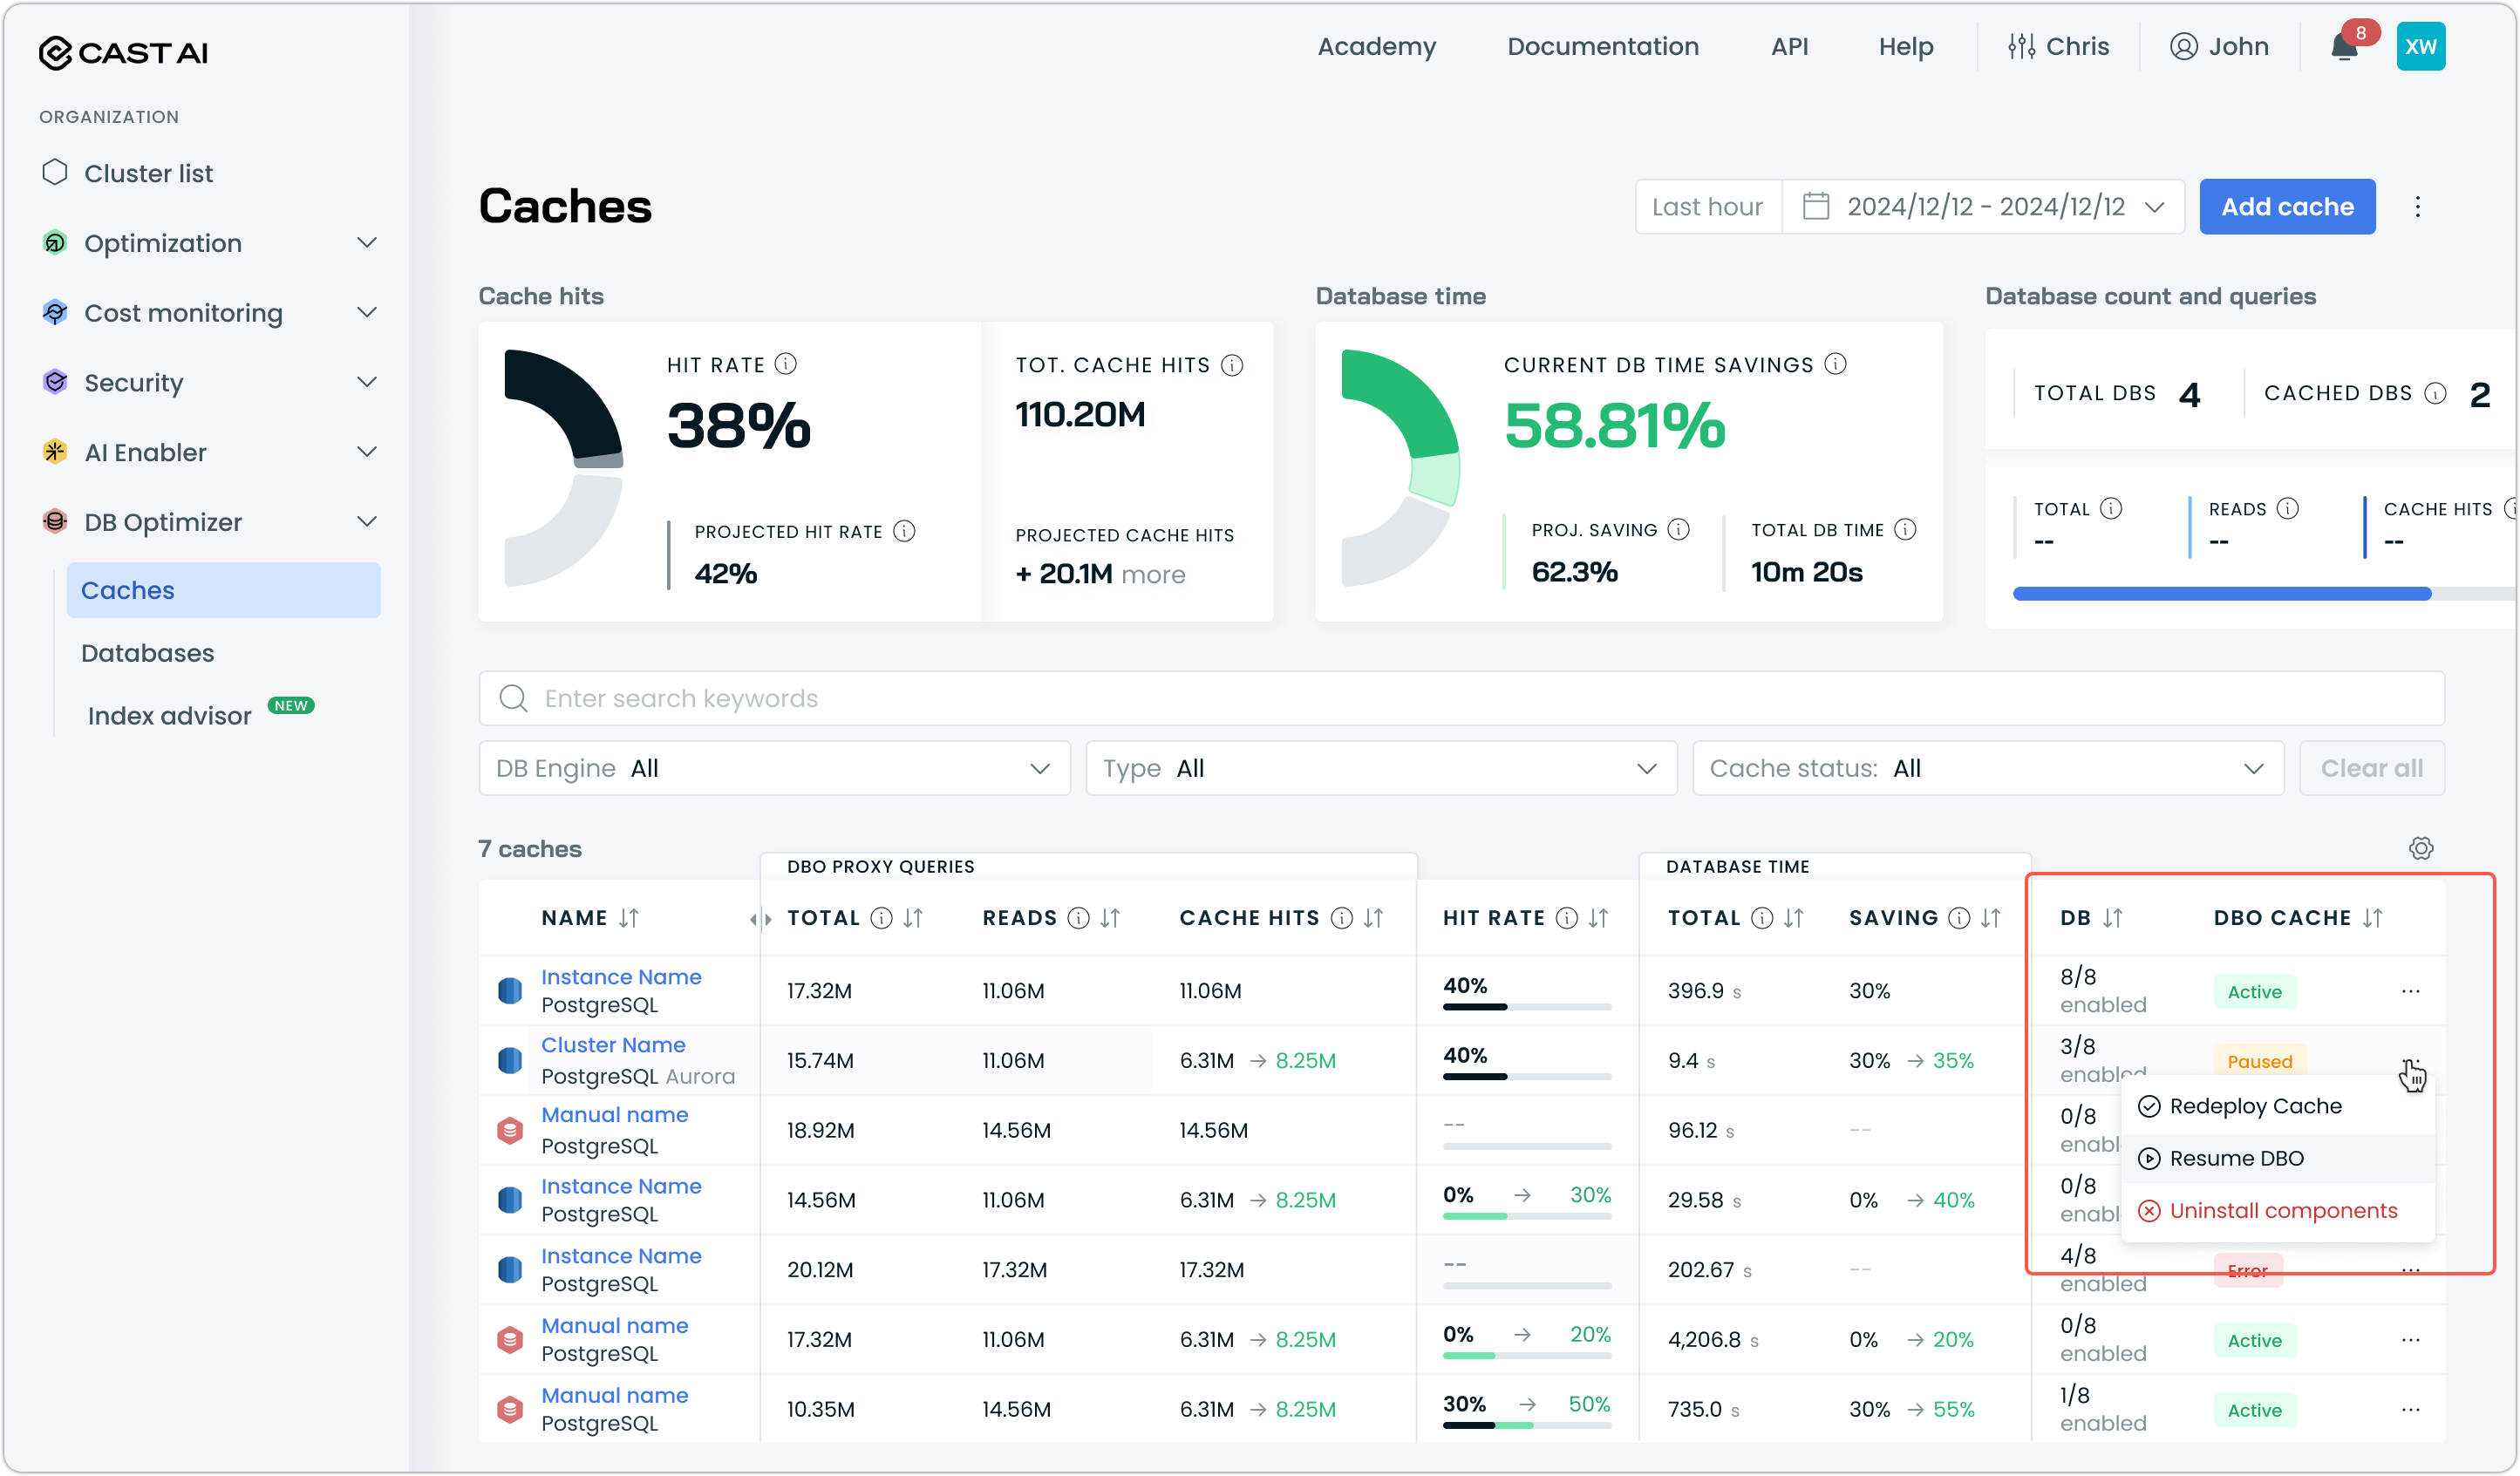Expand the Optimization sidebar section

[367, 243]
